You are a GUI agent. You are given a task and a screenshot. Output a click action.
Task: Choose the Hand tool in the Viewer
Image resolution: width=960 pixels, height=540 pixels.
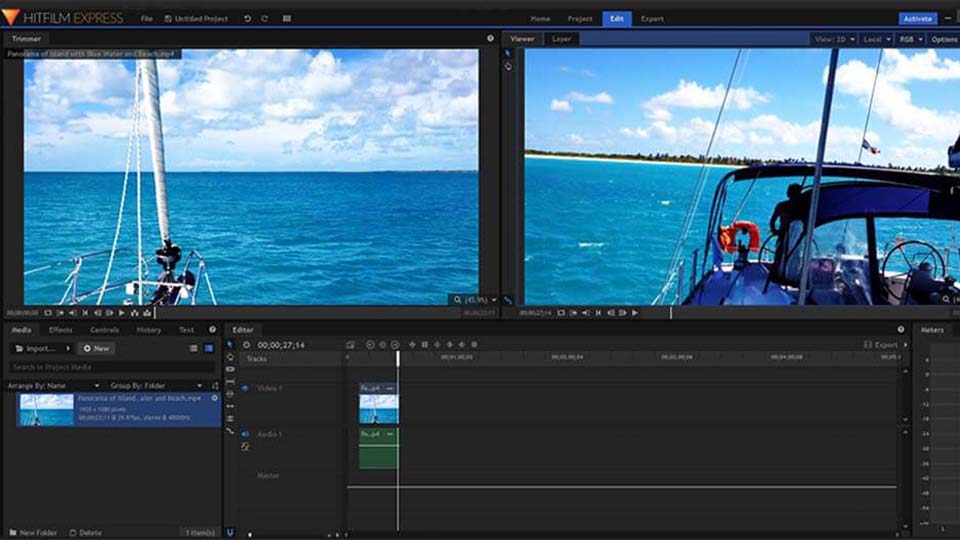click(508, 66)
